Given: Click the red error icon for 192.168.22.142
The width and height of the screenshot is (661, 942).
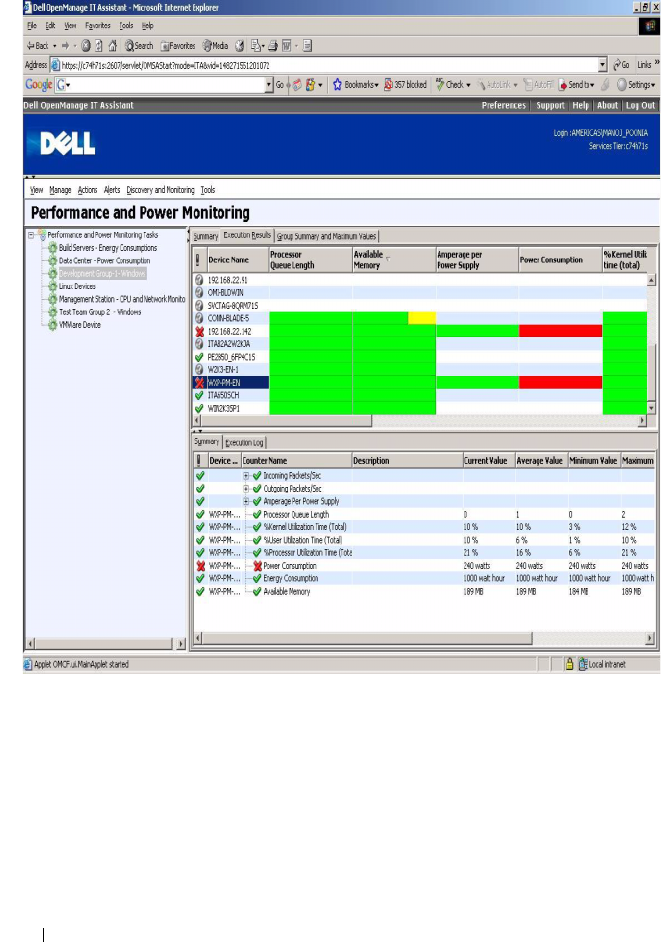Looking at the screenshot, I should (200, 332).
